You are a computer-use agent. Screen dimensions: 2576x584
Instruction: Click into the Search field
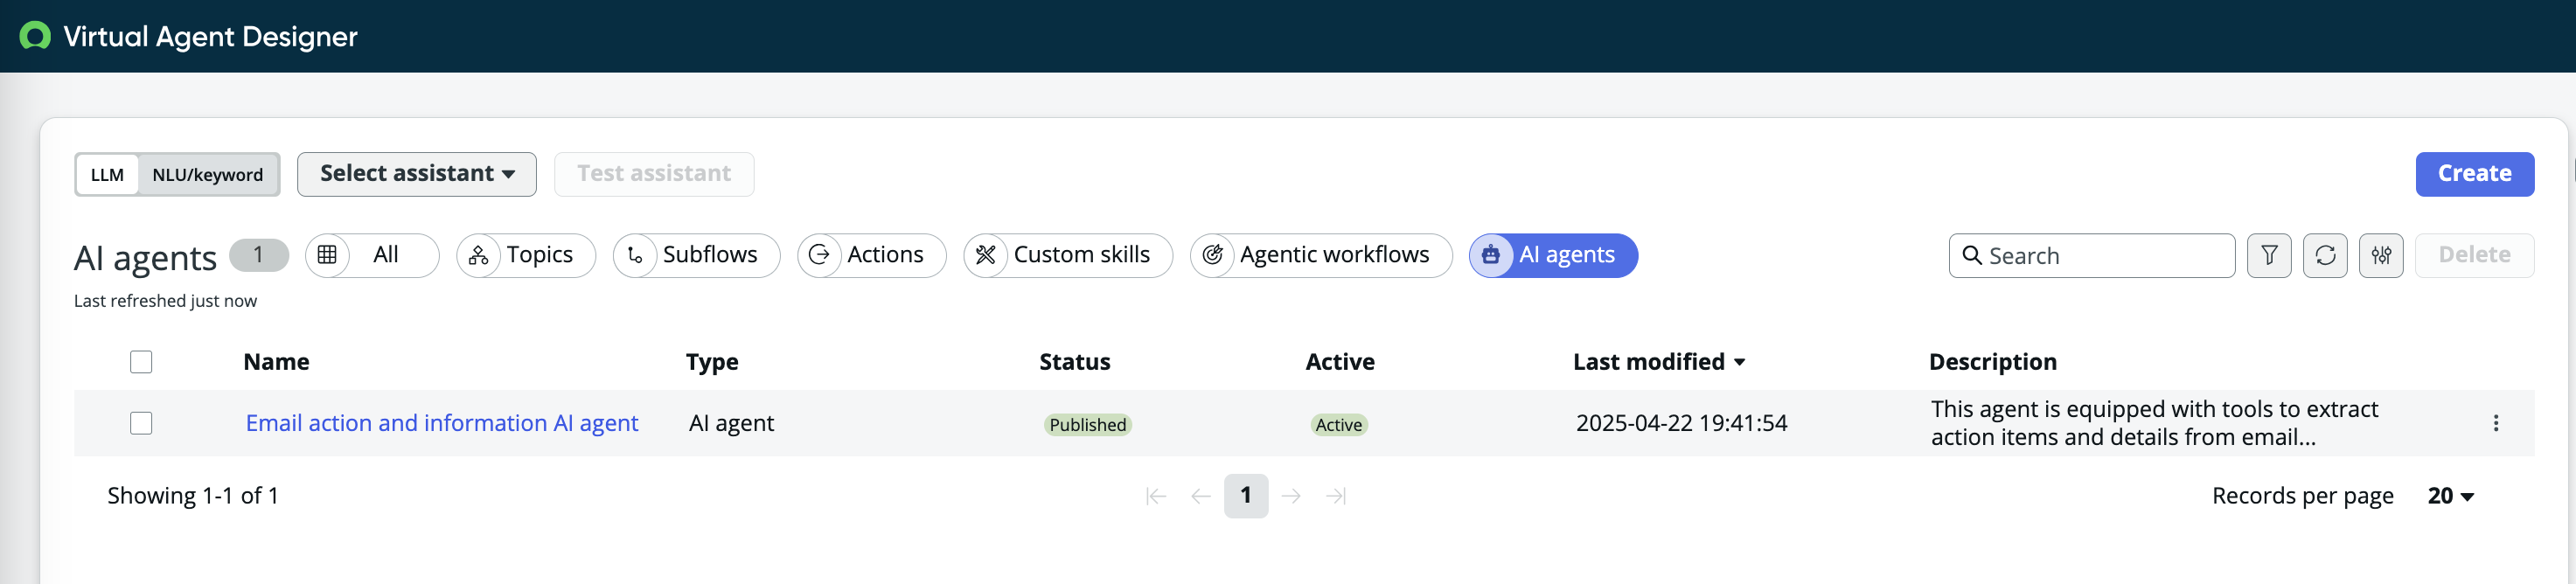(2092, 255)
